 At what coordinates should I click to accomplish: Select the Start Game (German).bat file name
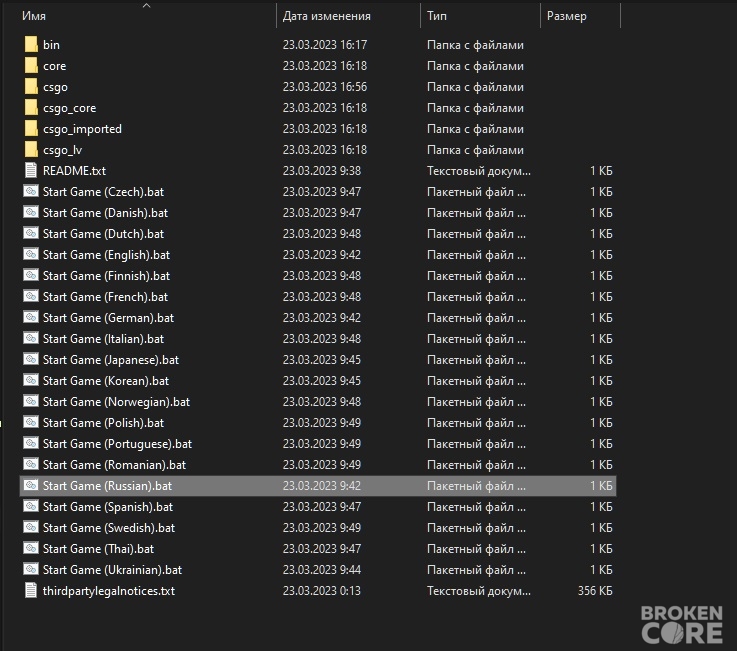108,318
